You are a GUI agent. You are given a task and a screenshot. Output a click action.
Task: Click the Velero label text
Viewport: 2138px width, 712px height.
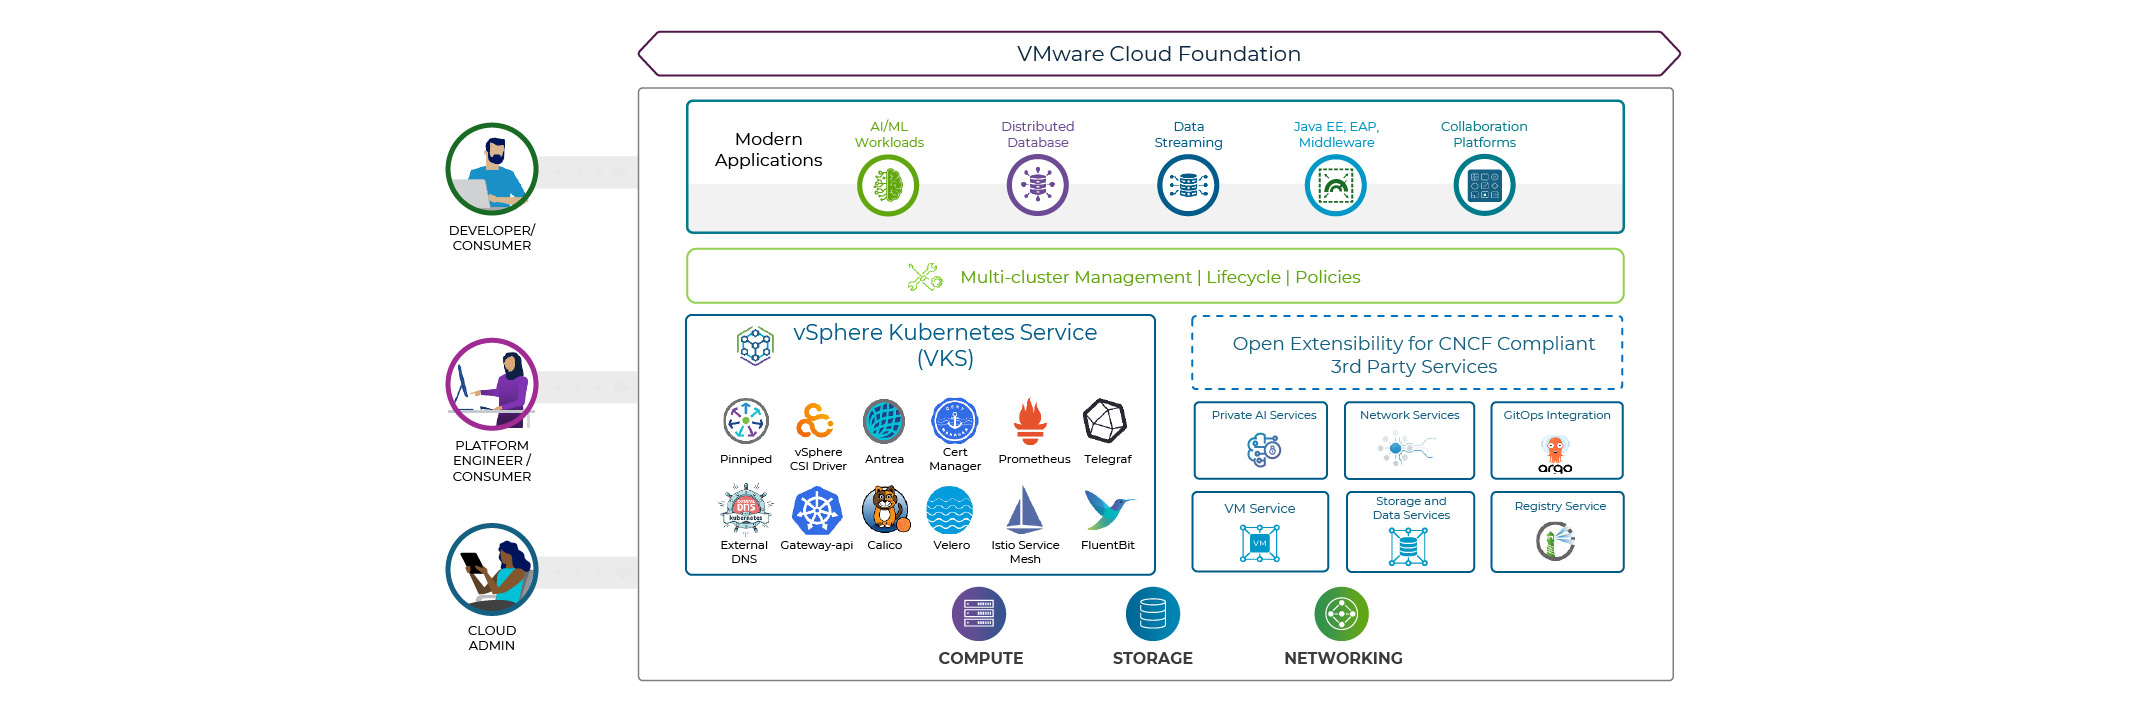tap(952, 545)
